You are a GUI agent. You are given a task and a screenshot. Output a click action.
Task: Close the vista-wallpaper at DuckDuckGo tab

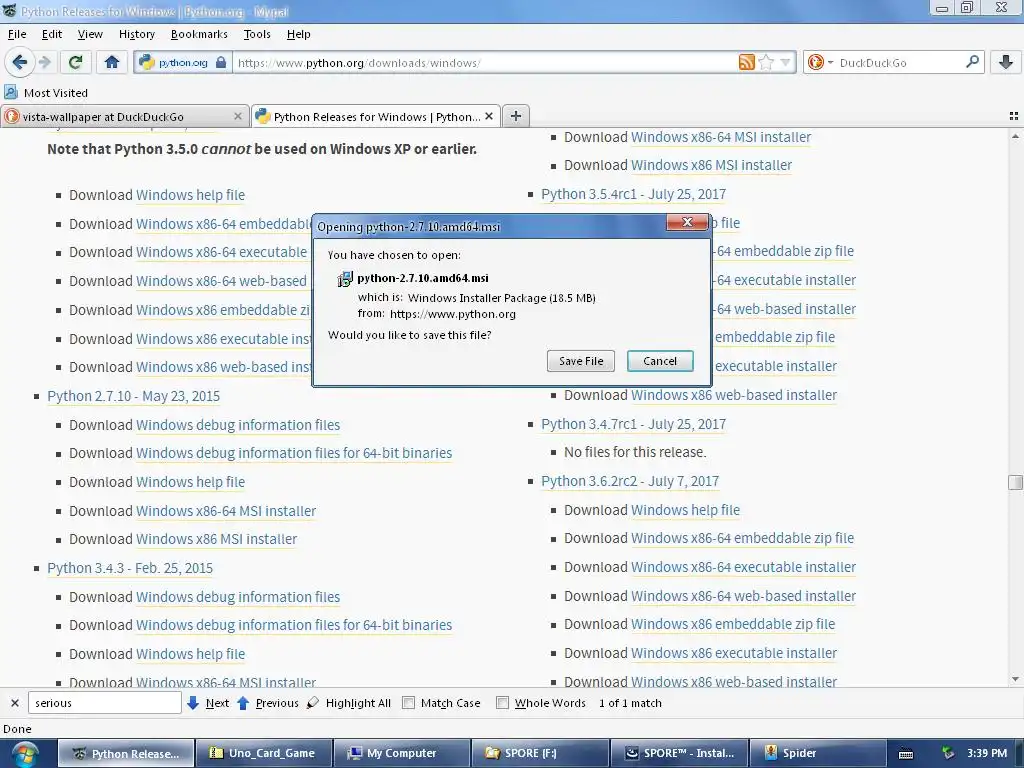pyautogui.click(x=238, y=116)
